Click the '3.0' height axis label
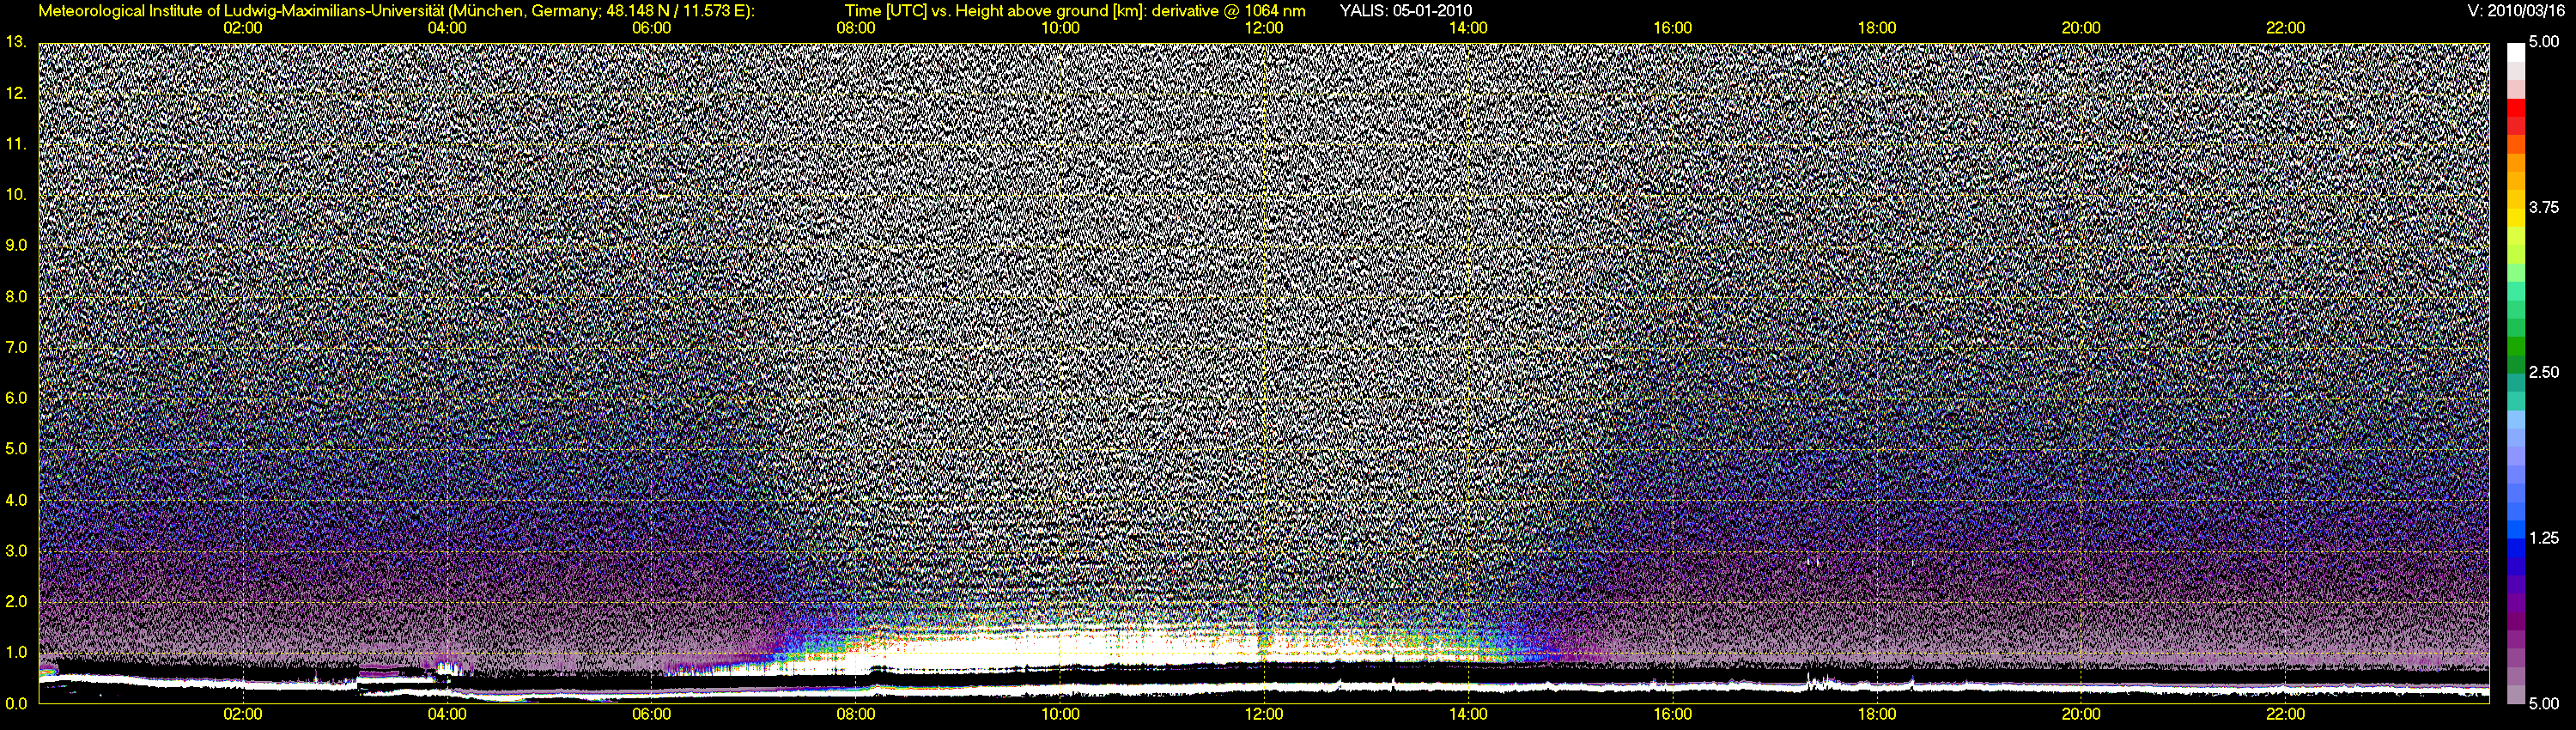 [15, 550]
